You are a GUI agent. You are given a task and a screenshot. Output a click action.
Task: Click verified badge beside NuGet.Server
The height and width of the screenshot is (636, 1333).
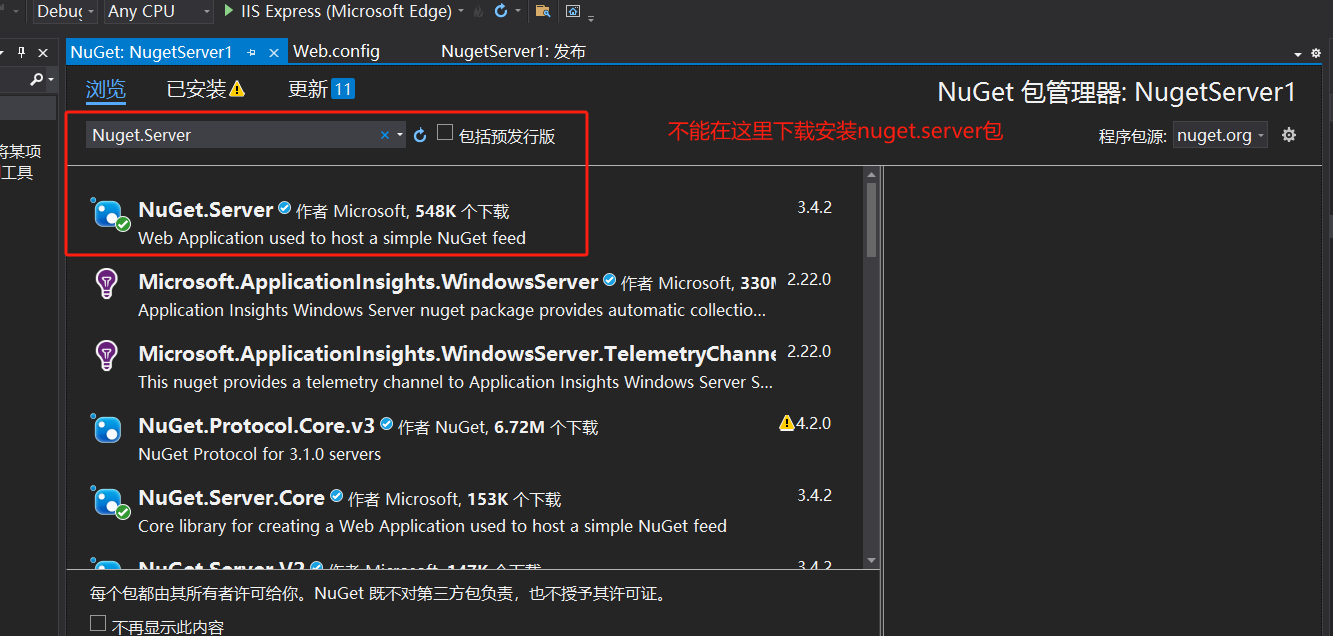coord(285,208)
